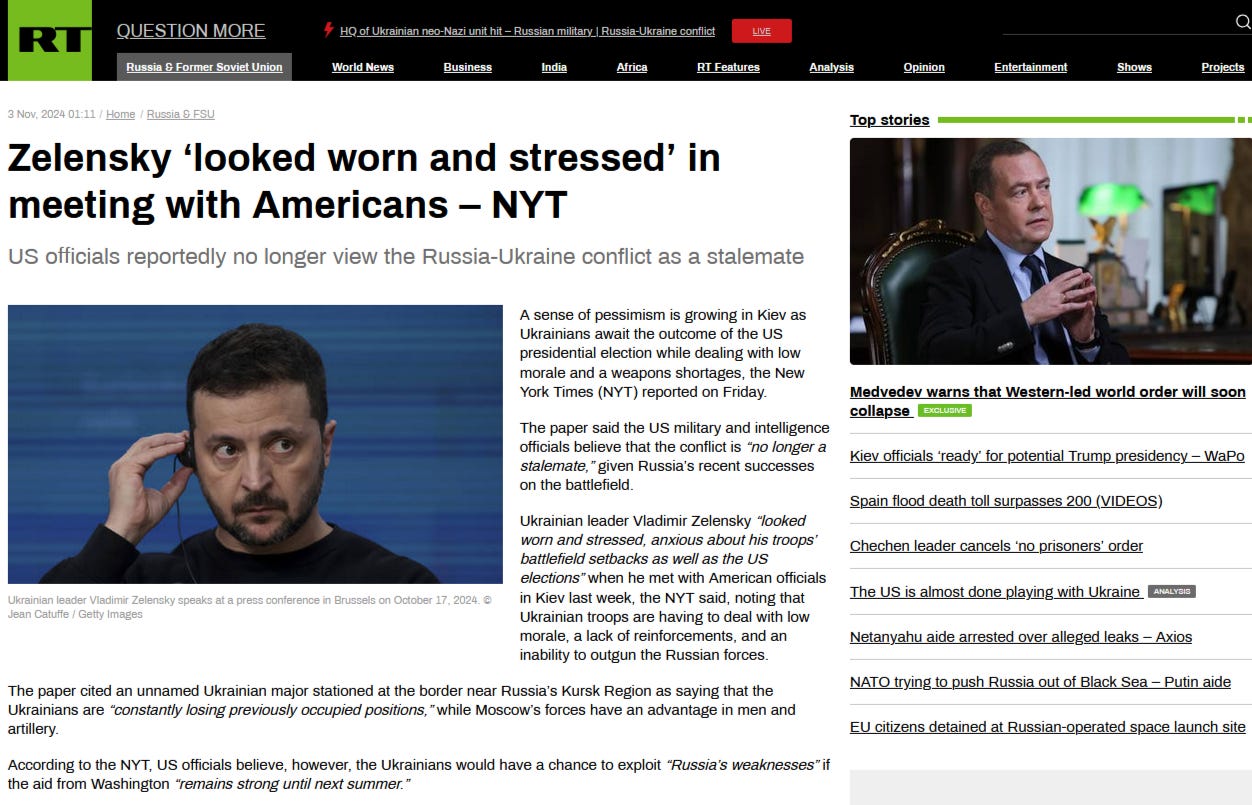Open Netanyahu aide arrested story
The height and width of the screenshot is (805, 1252).
click(x=1021, y=637)
